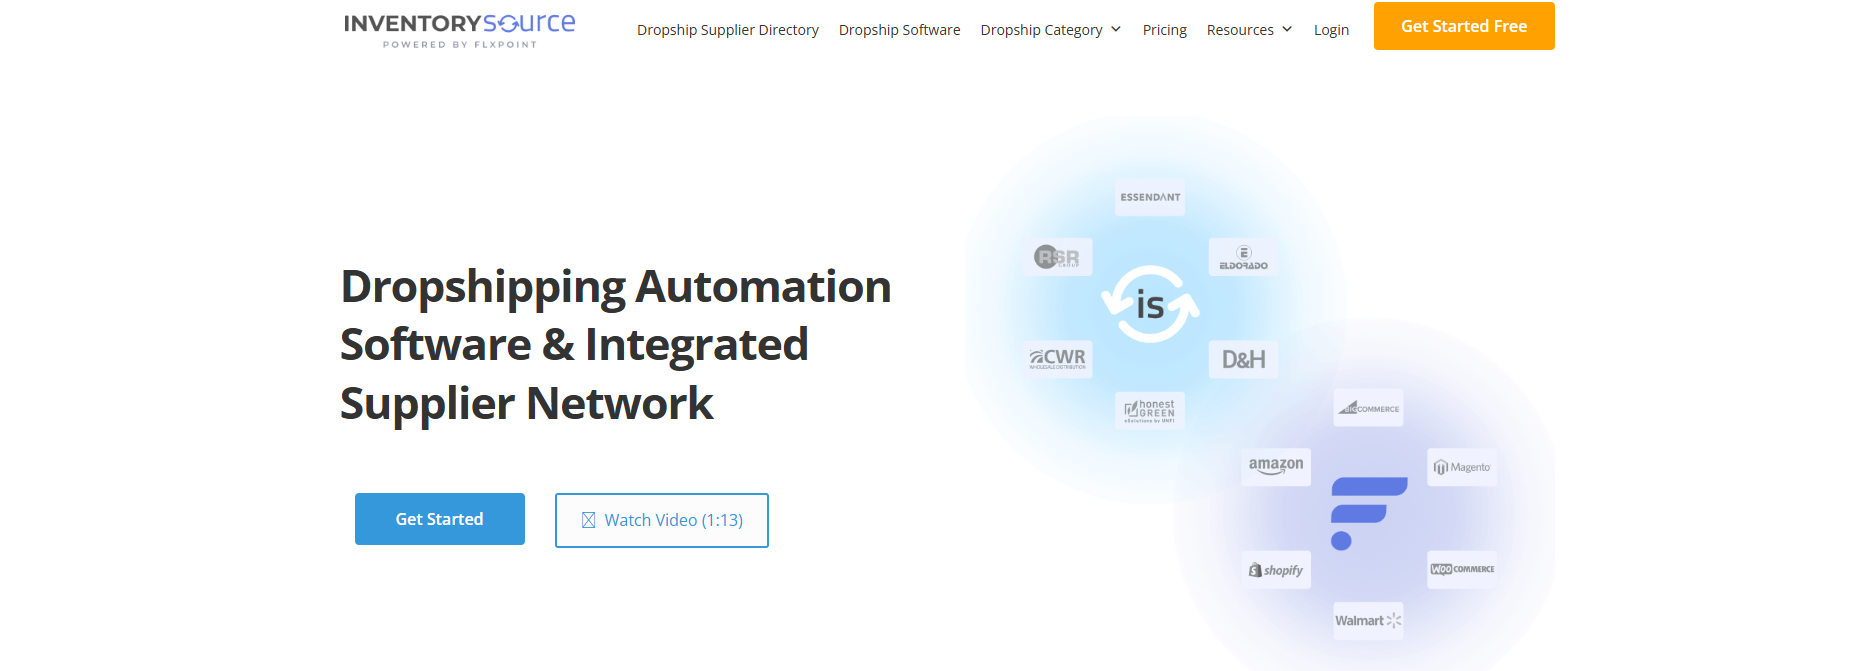The image size is (1869, 671).
Task: Open the Resources dropdown menu
Action: tap(1249, 30)
